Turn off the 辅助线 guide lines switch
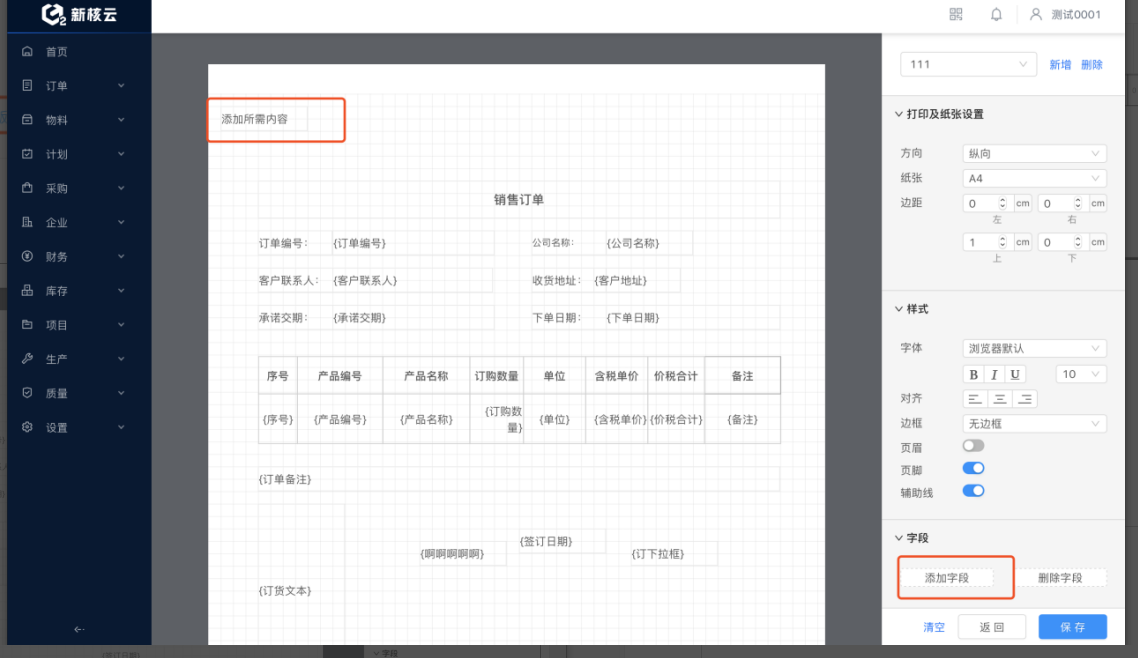Image resolution: width=1138 pixels, height=658 pixels. click(x=973, y=490)
